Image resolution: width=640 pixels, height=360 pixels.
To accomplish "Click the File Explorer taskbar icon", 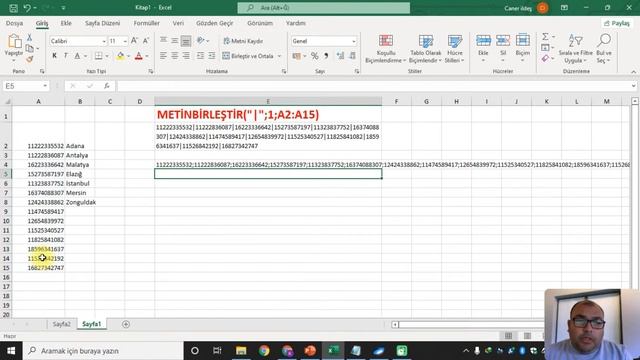I will tap(241, 351).
